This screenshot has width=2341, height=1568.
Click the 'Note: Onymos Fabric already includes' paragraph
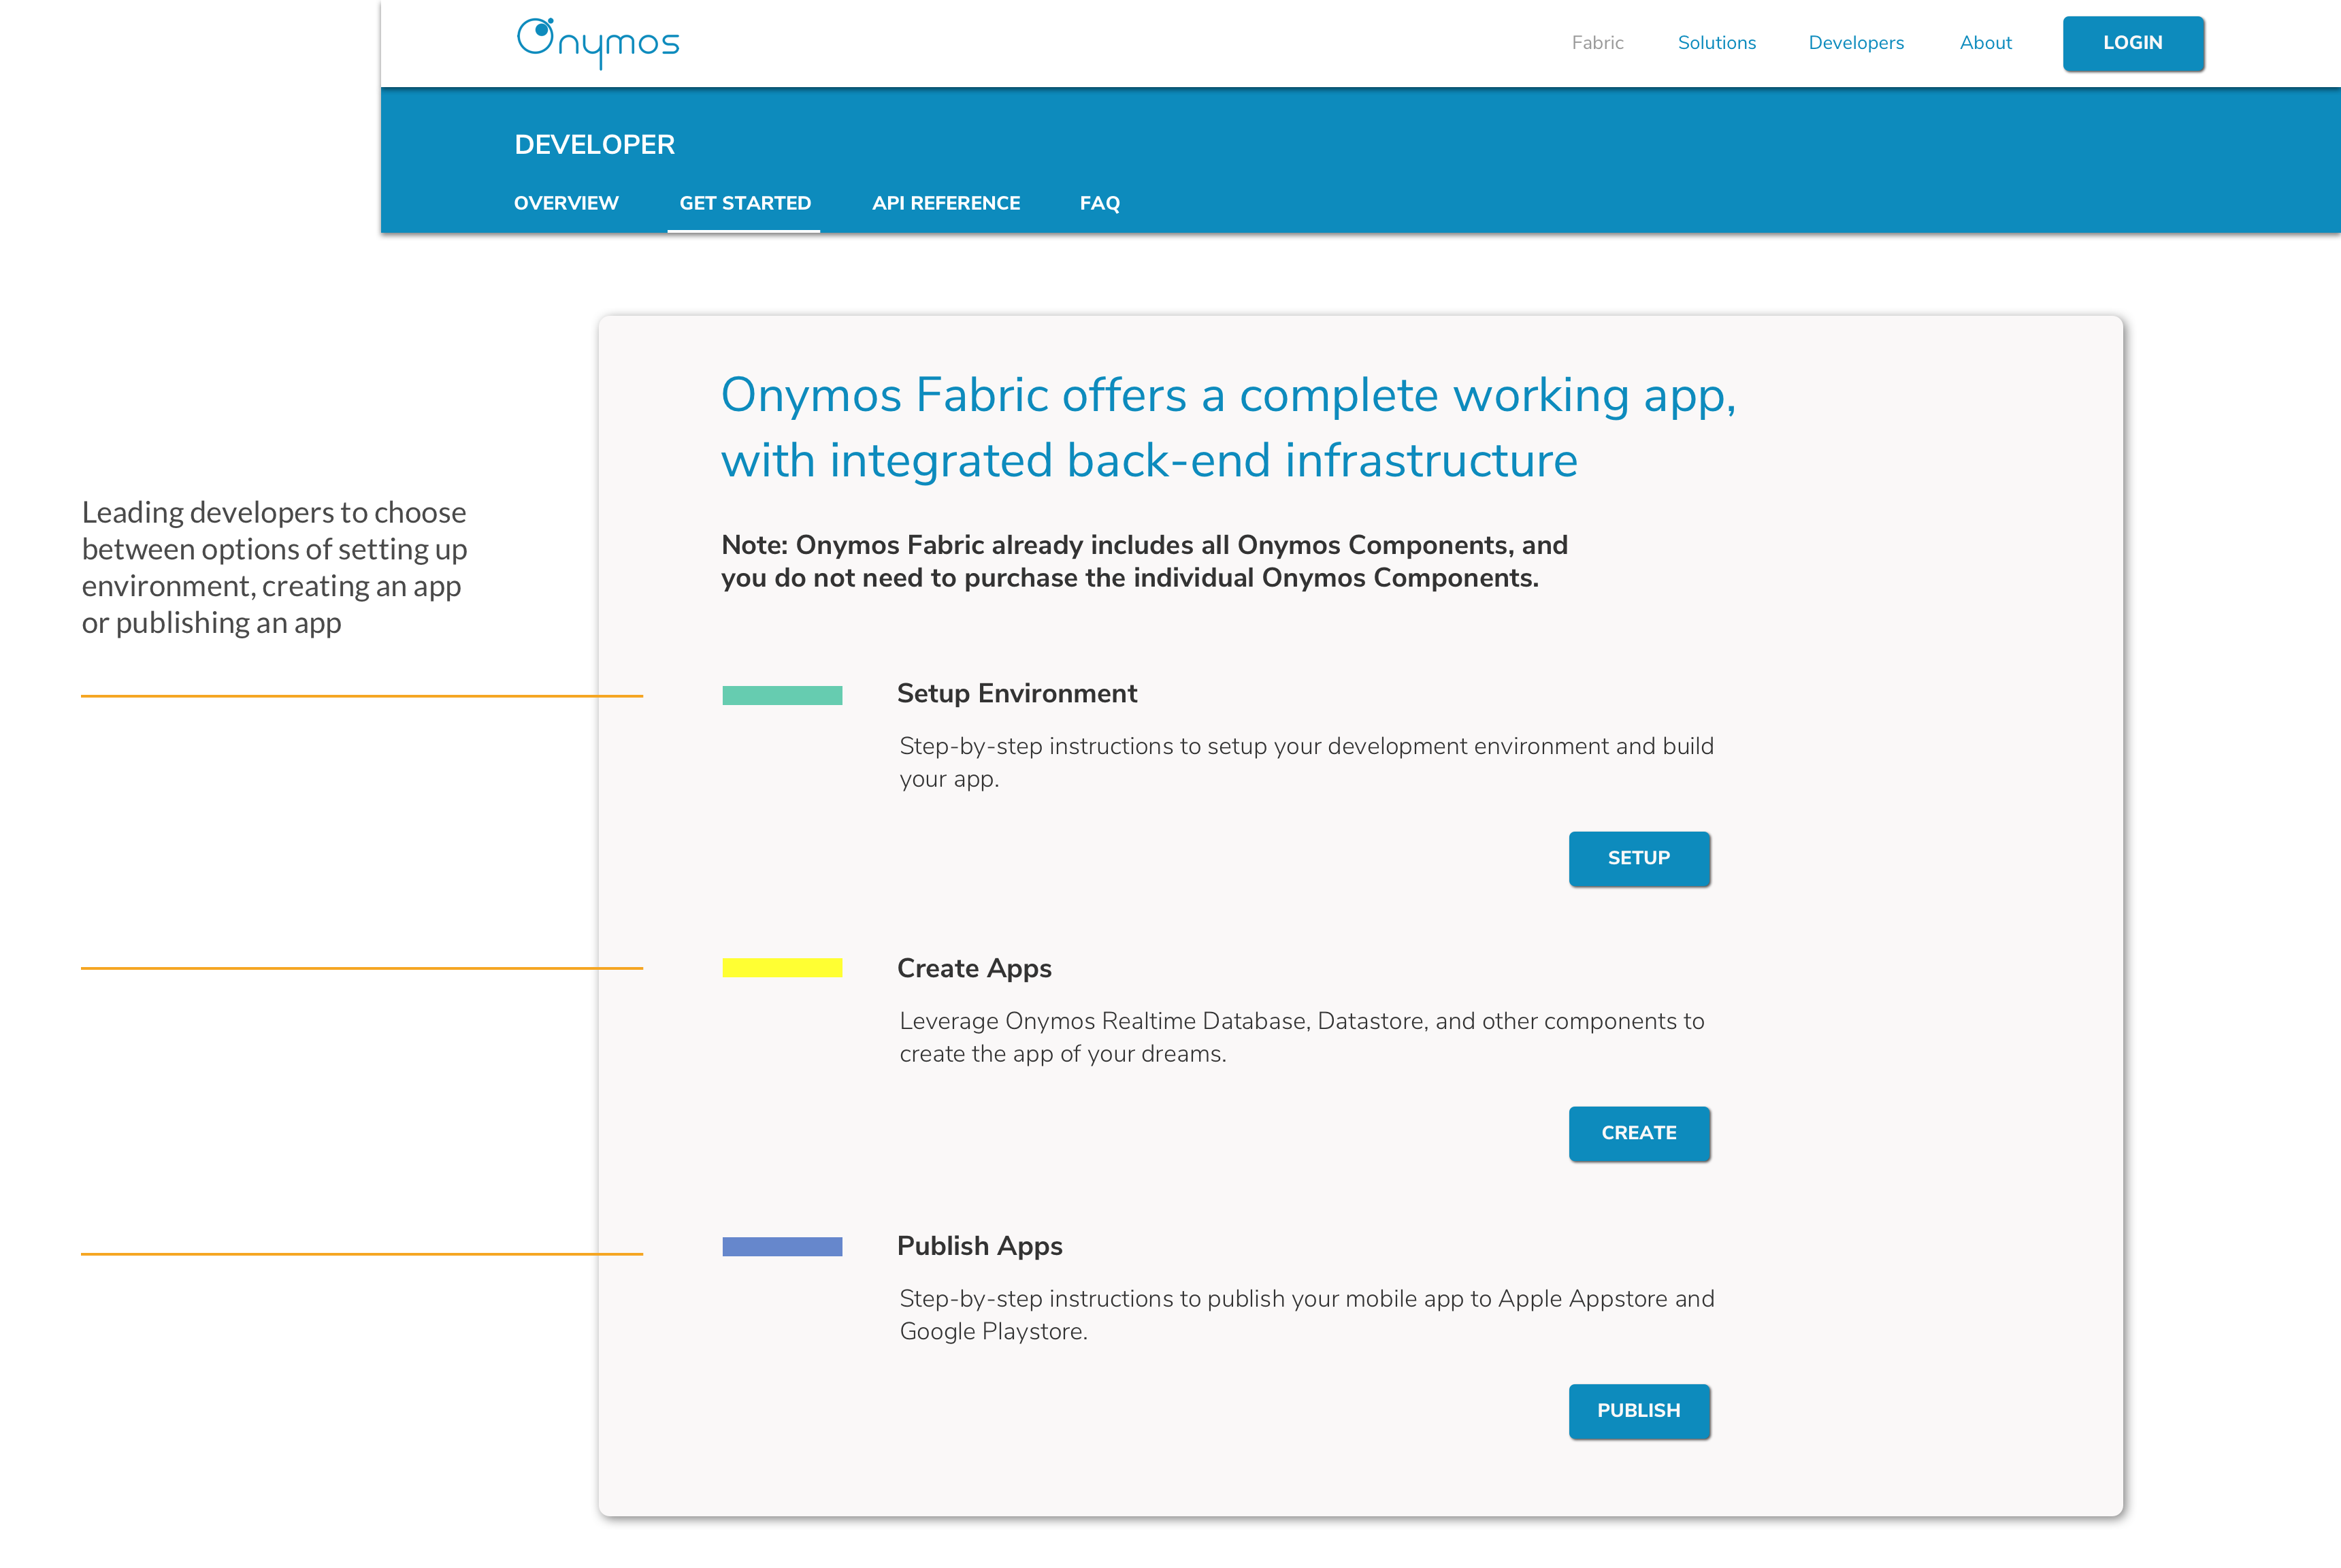(x=1144, y=561)
